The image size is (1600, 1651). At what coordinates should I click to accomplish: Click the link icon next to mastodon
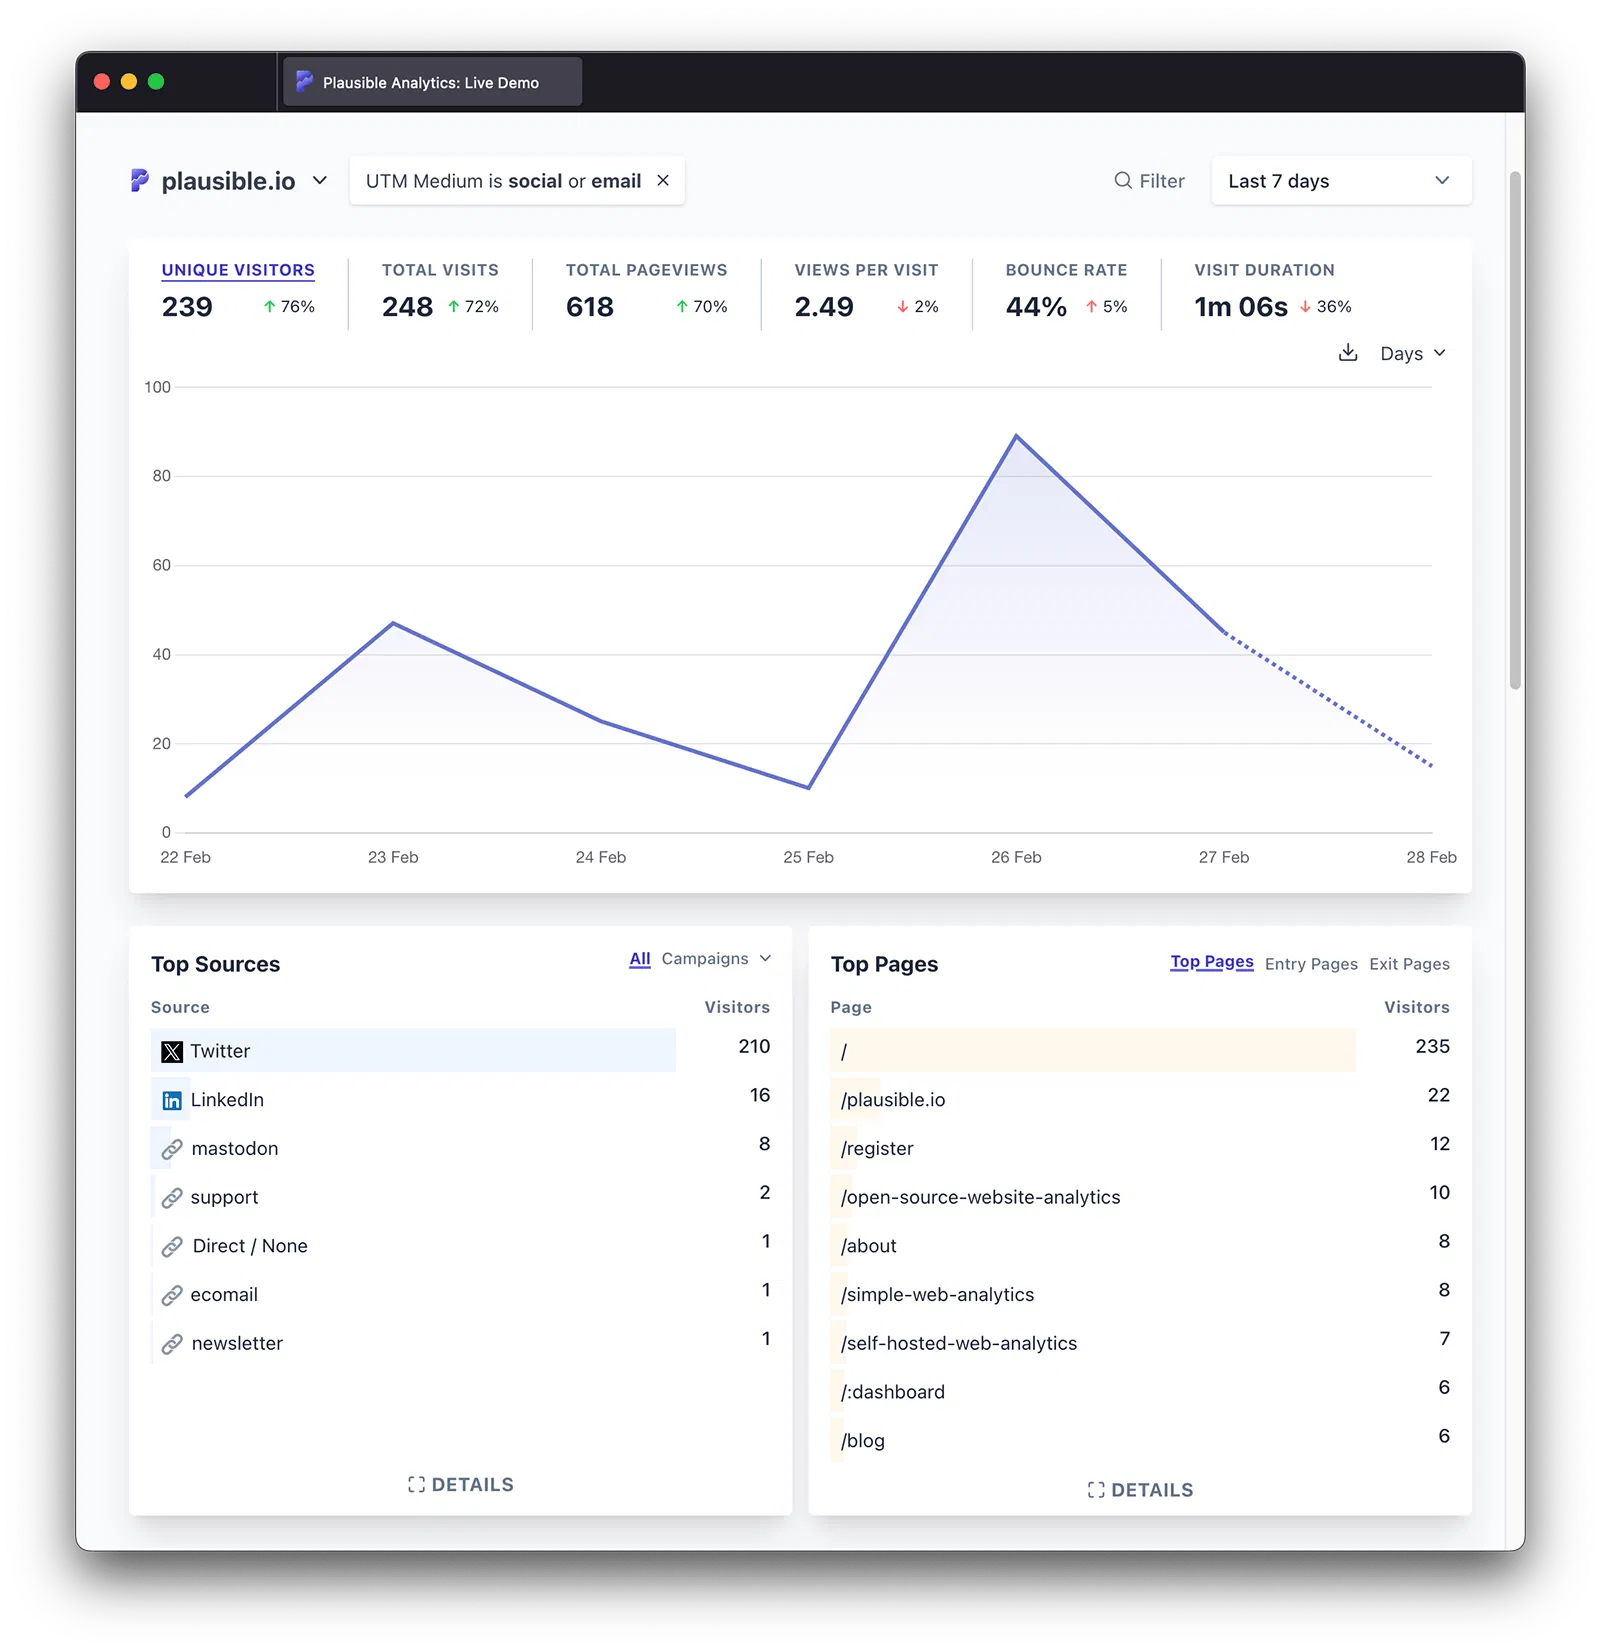[172, 1150]
